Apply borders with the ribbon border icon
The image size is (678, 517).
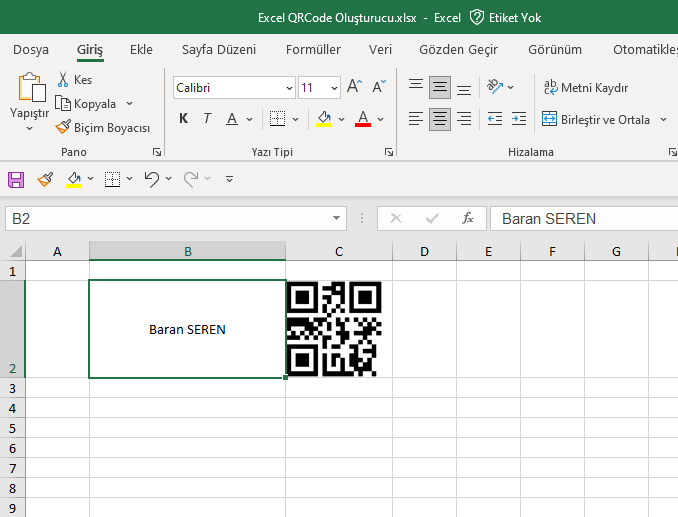(277, 118)
